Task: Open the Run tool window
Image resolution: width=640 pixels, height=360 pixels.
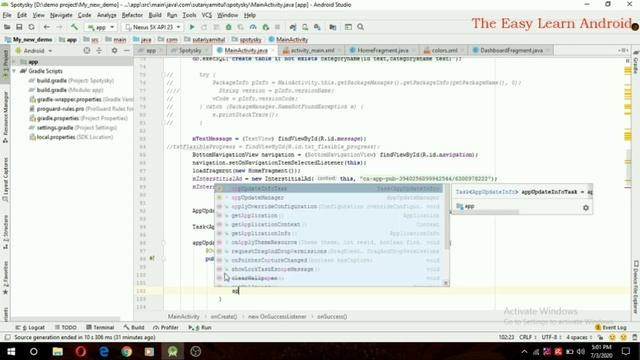Action: click(x=200, y=327)
